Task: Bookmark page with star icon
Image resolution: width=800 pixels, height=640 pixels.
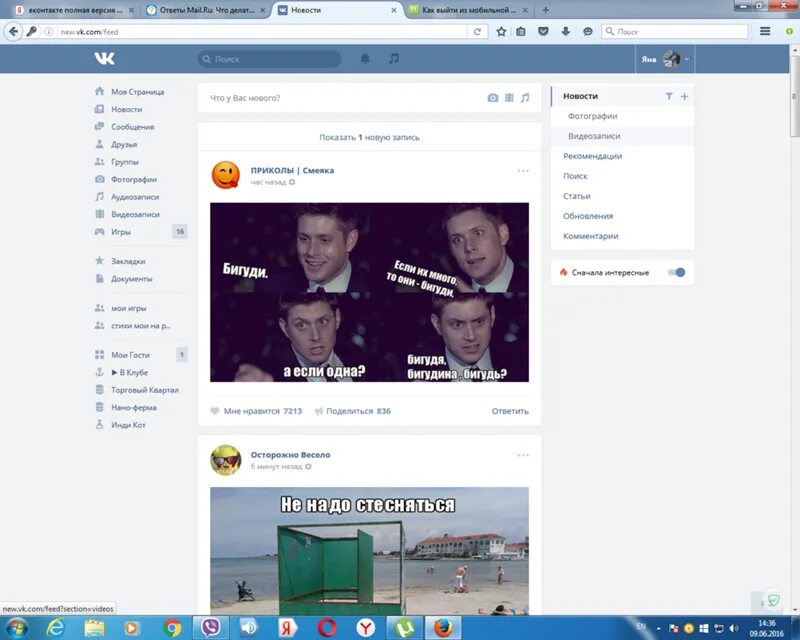Action: click(502, 32)
